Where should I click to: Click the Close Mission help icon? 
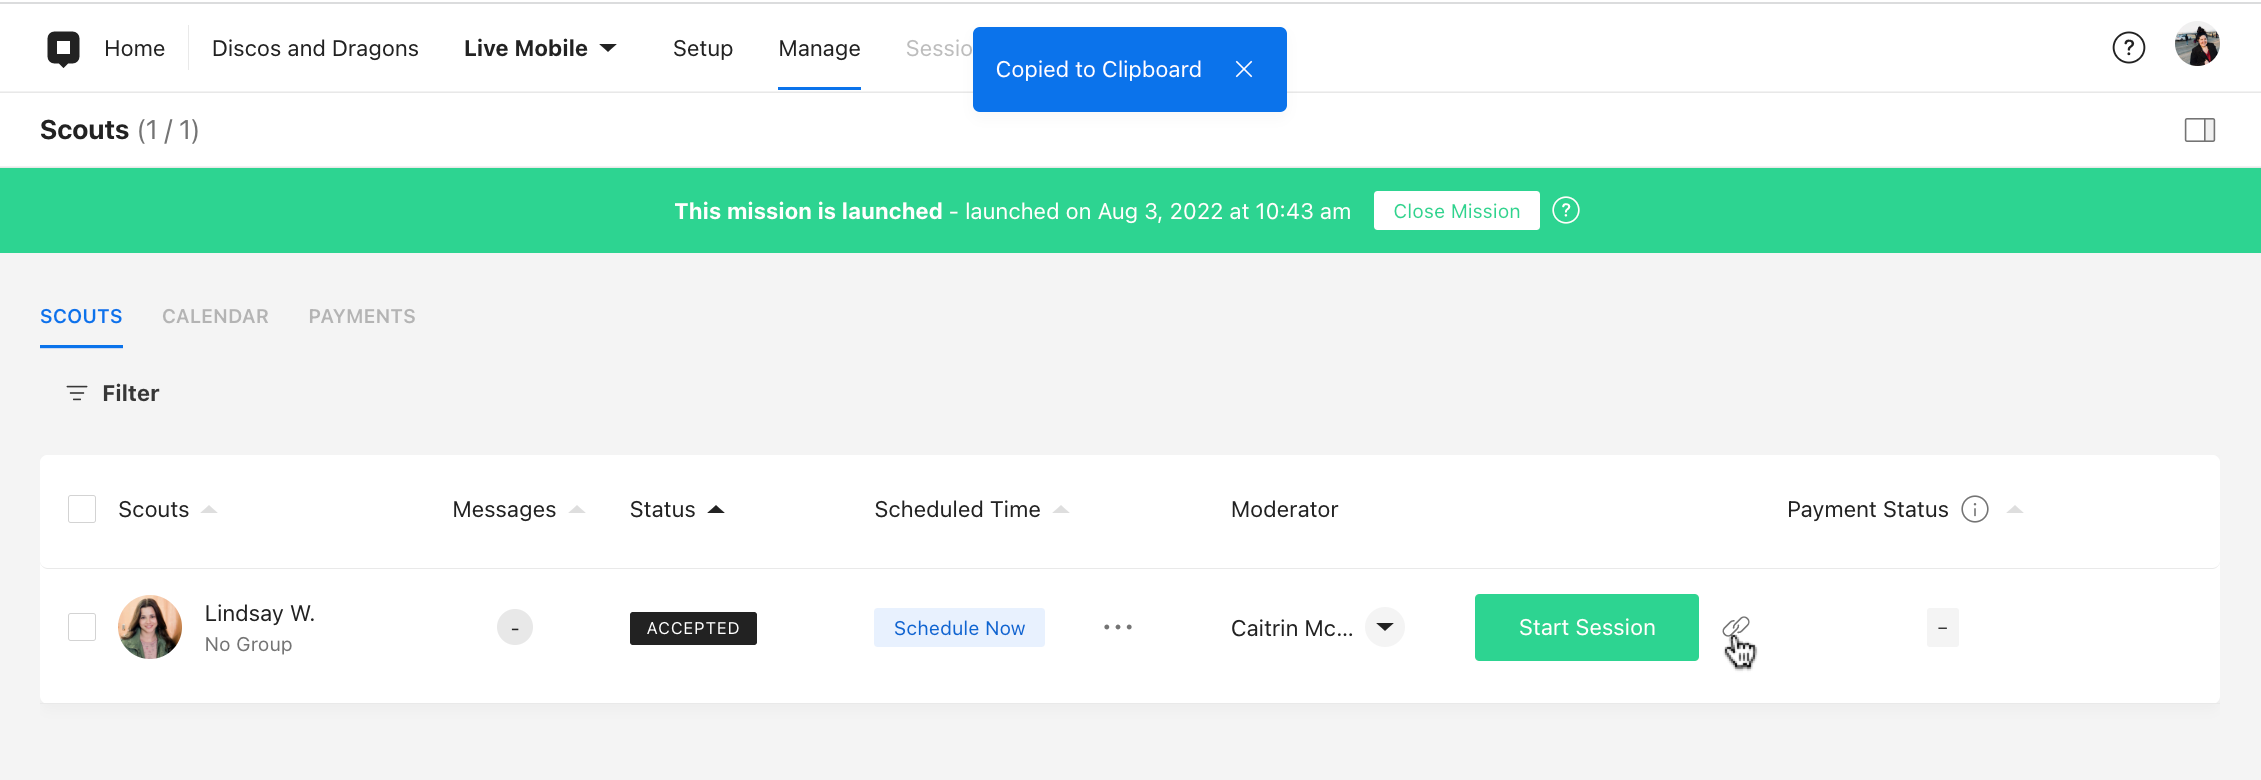(1565, 211)
